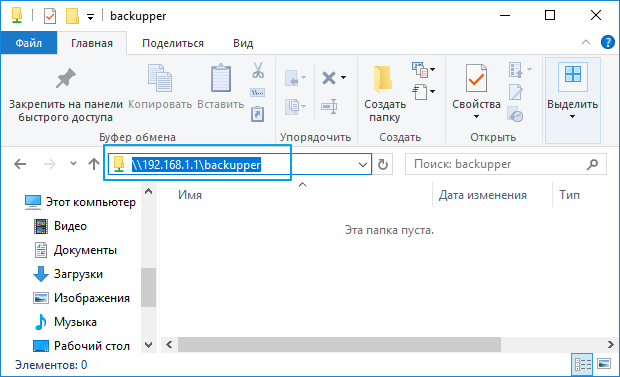Click the Paste (Вставить) clipboard icon
Viewport: 620px width, 377px height.
[x=221, y=78]
